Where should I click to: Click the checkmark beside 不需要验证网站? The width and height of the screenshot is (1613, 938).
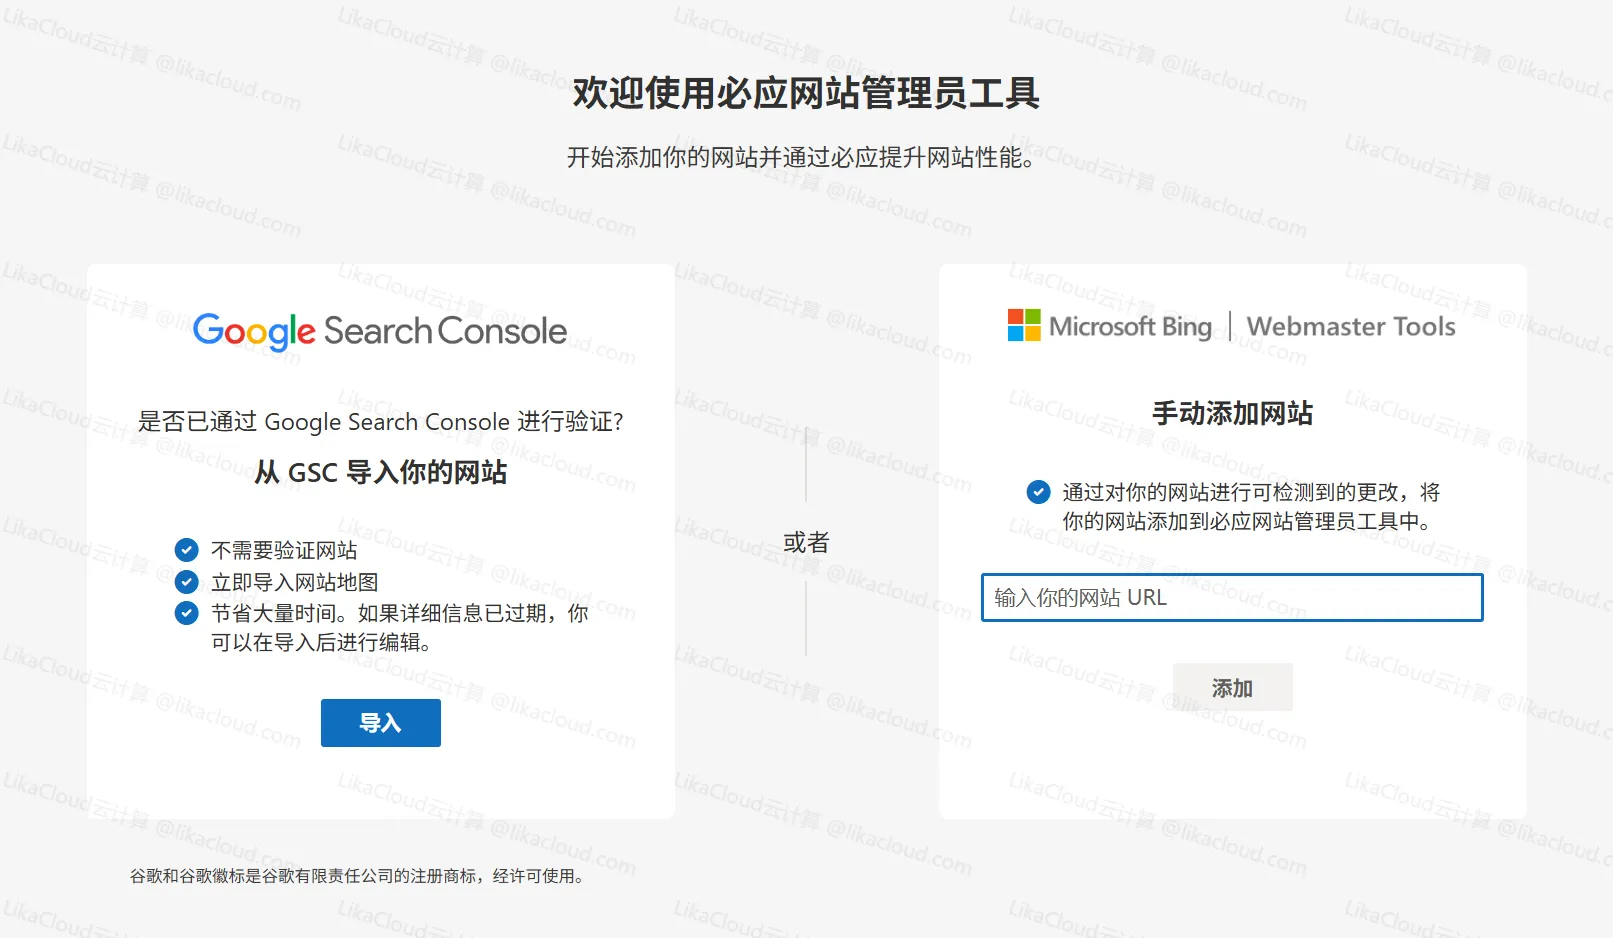186,549
